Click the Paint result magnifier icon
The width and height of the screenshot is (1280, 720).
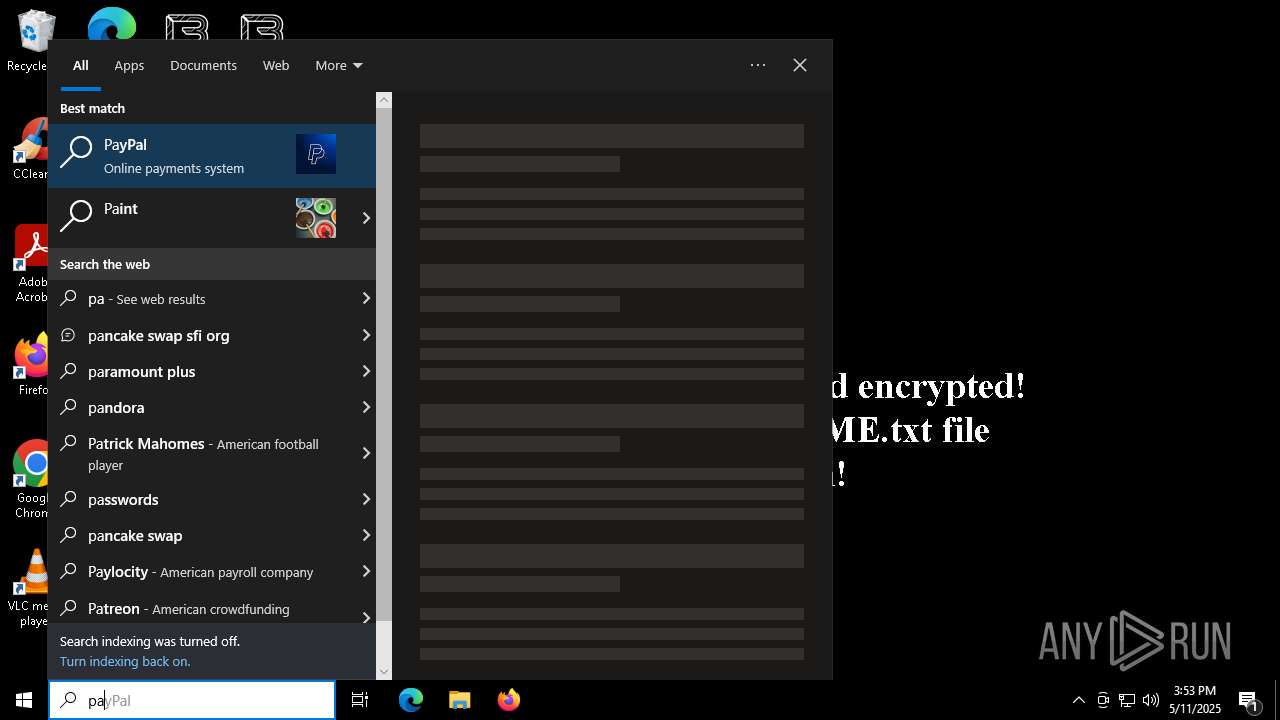tap(76, 215)
